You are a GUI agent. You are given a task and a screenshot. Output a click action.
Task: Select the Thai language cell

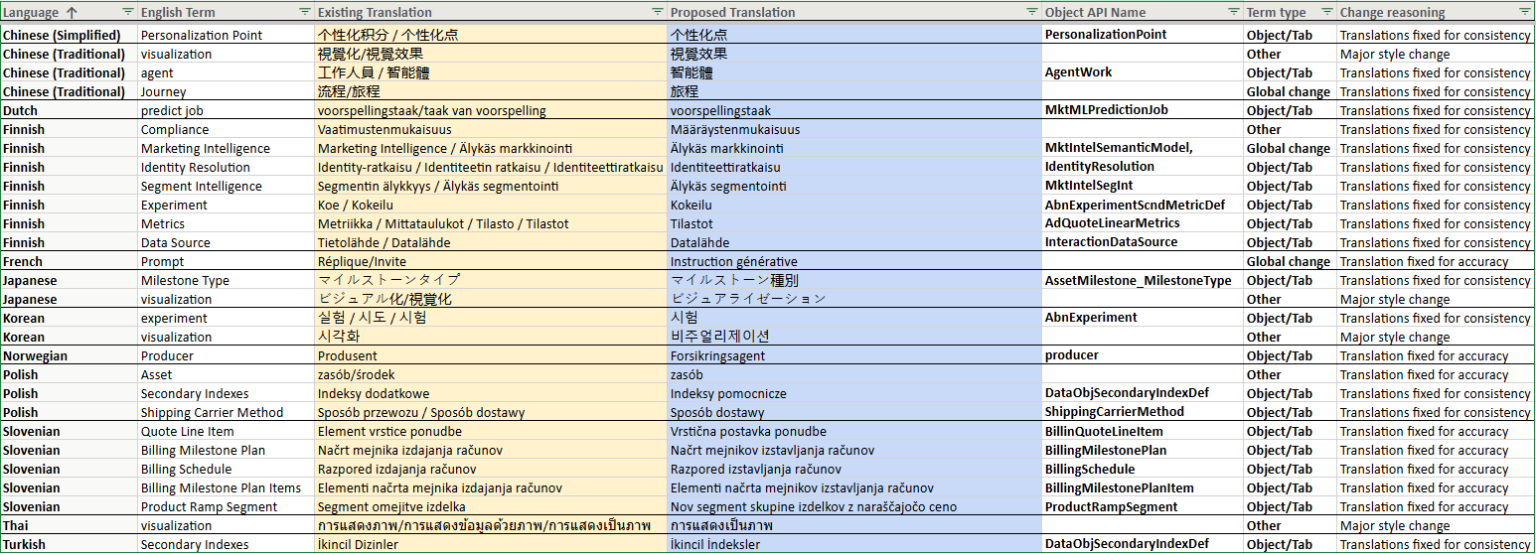pyautogui.click(x=69, y=526)
